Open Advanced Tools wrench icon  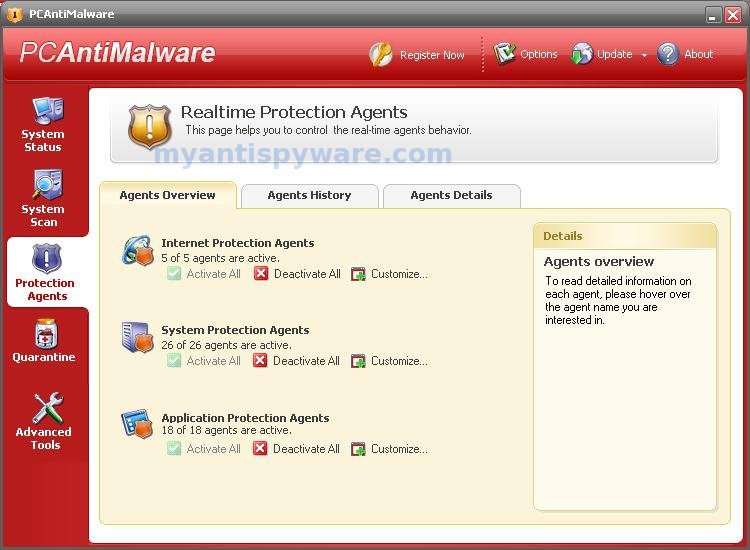point(47,408)
